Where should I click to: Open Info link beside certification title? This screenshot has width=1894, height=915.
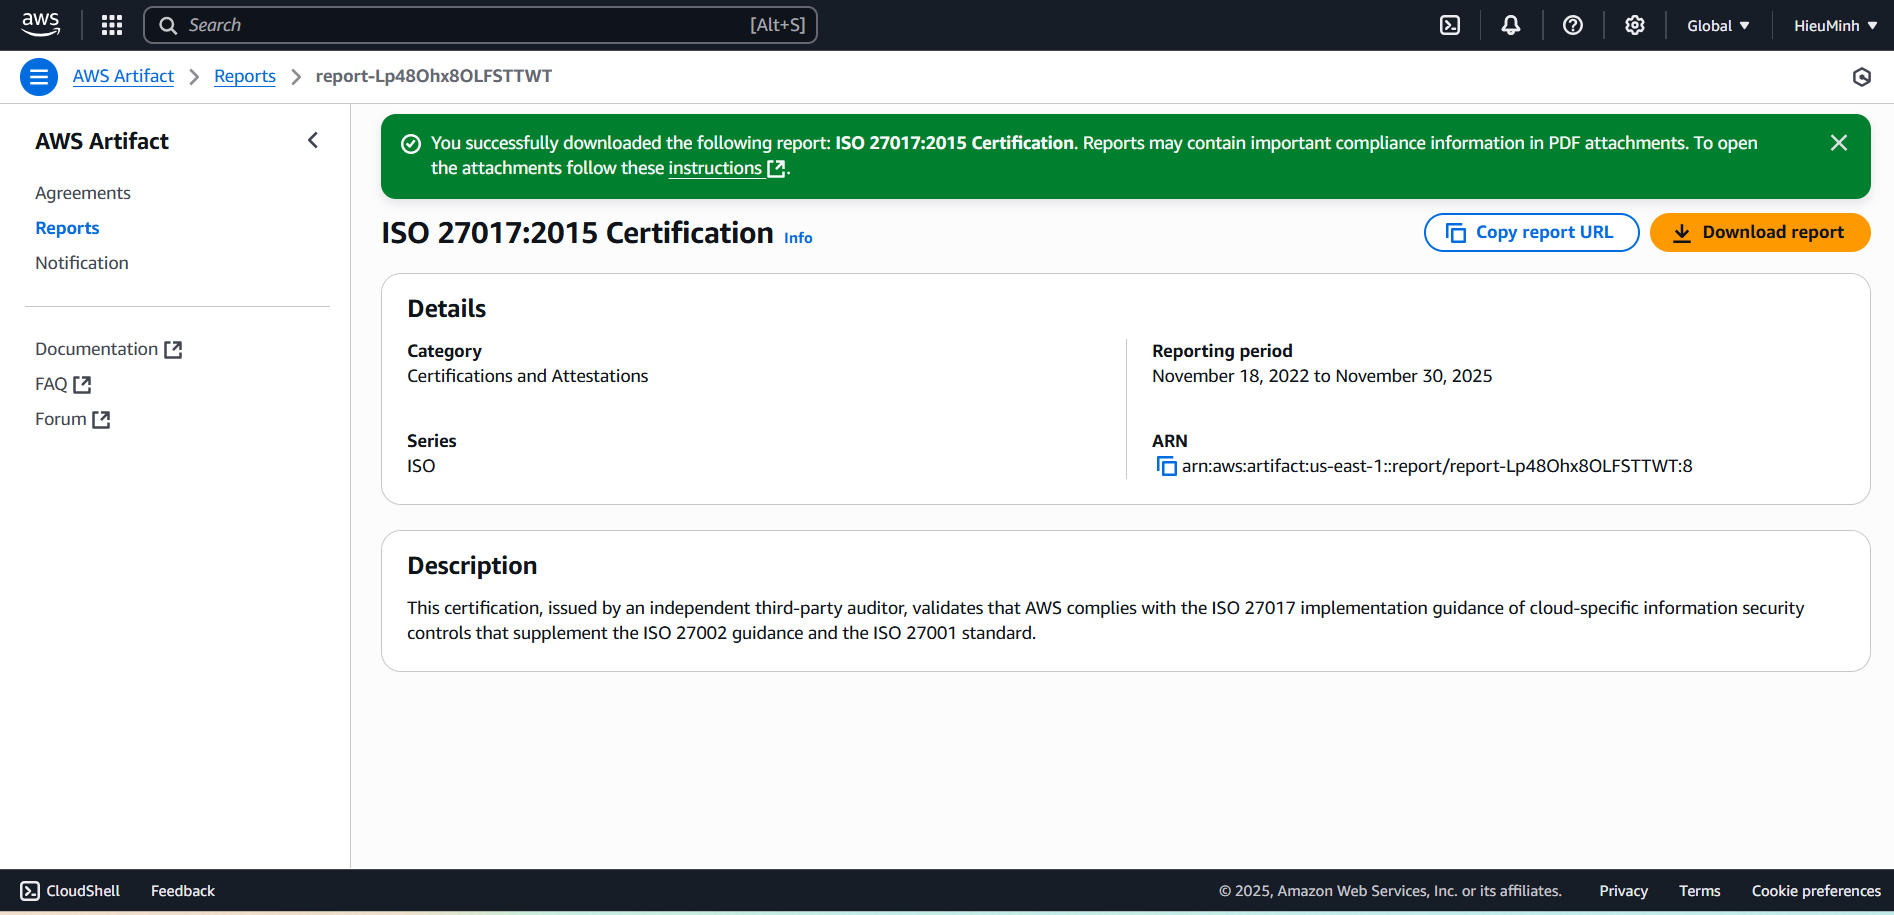(798, 238)
